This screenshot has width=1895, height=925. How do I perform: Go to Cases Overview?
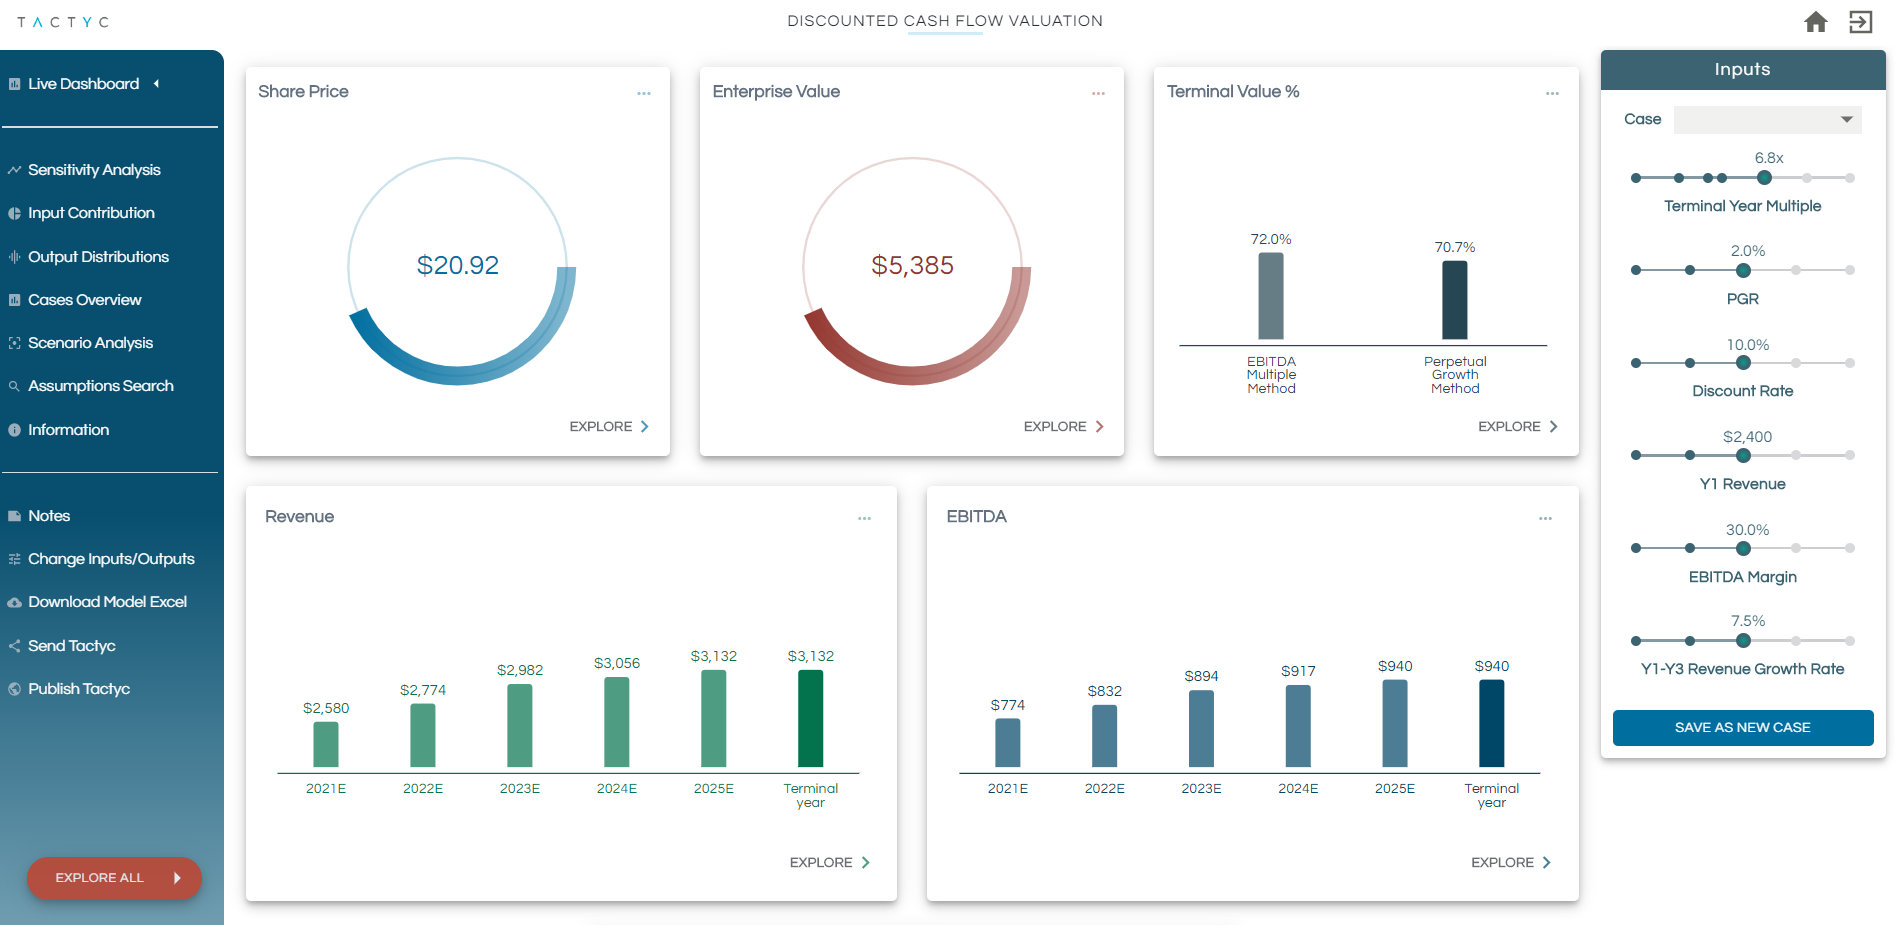[x=85, y=300]
